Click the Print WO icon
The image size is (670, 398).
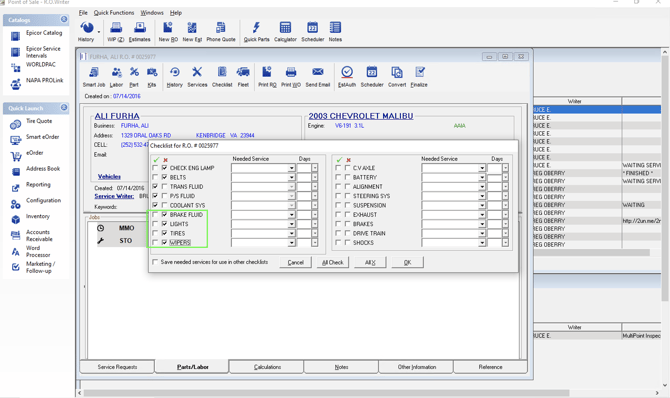pyautogui.click(x=291, y=77)
